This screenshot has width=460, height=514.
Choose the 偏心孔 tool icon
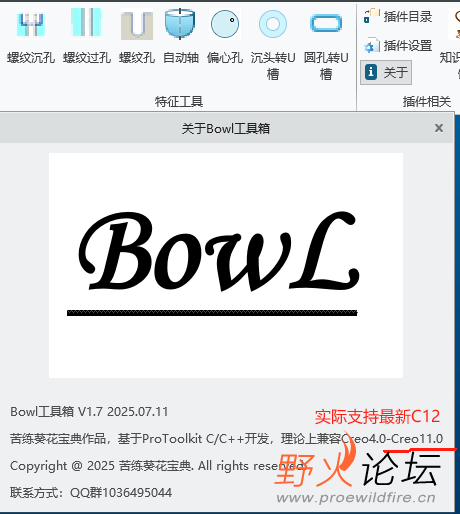click(225, 24)
